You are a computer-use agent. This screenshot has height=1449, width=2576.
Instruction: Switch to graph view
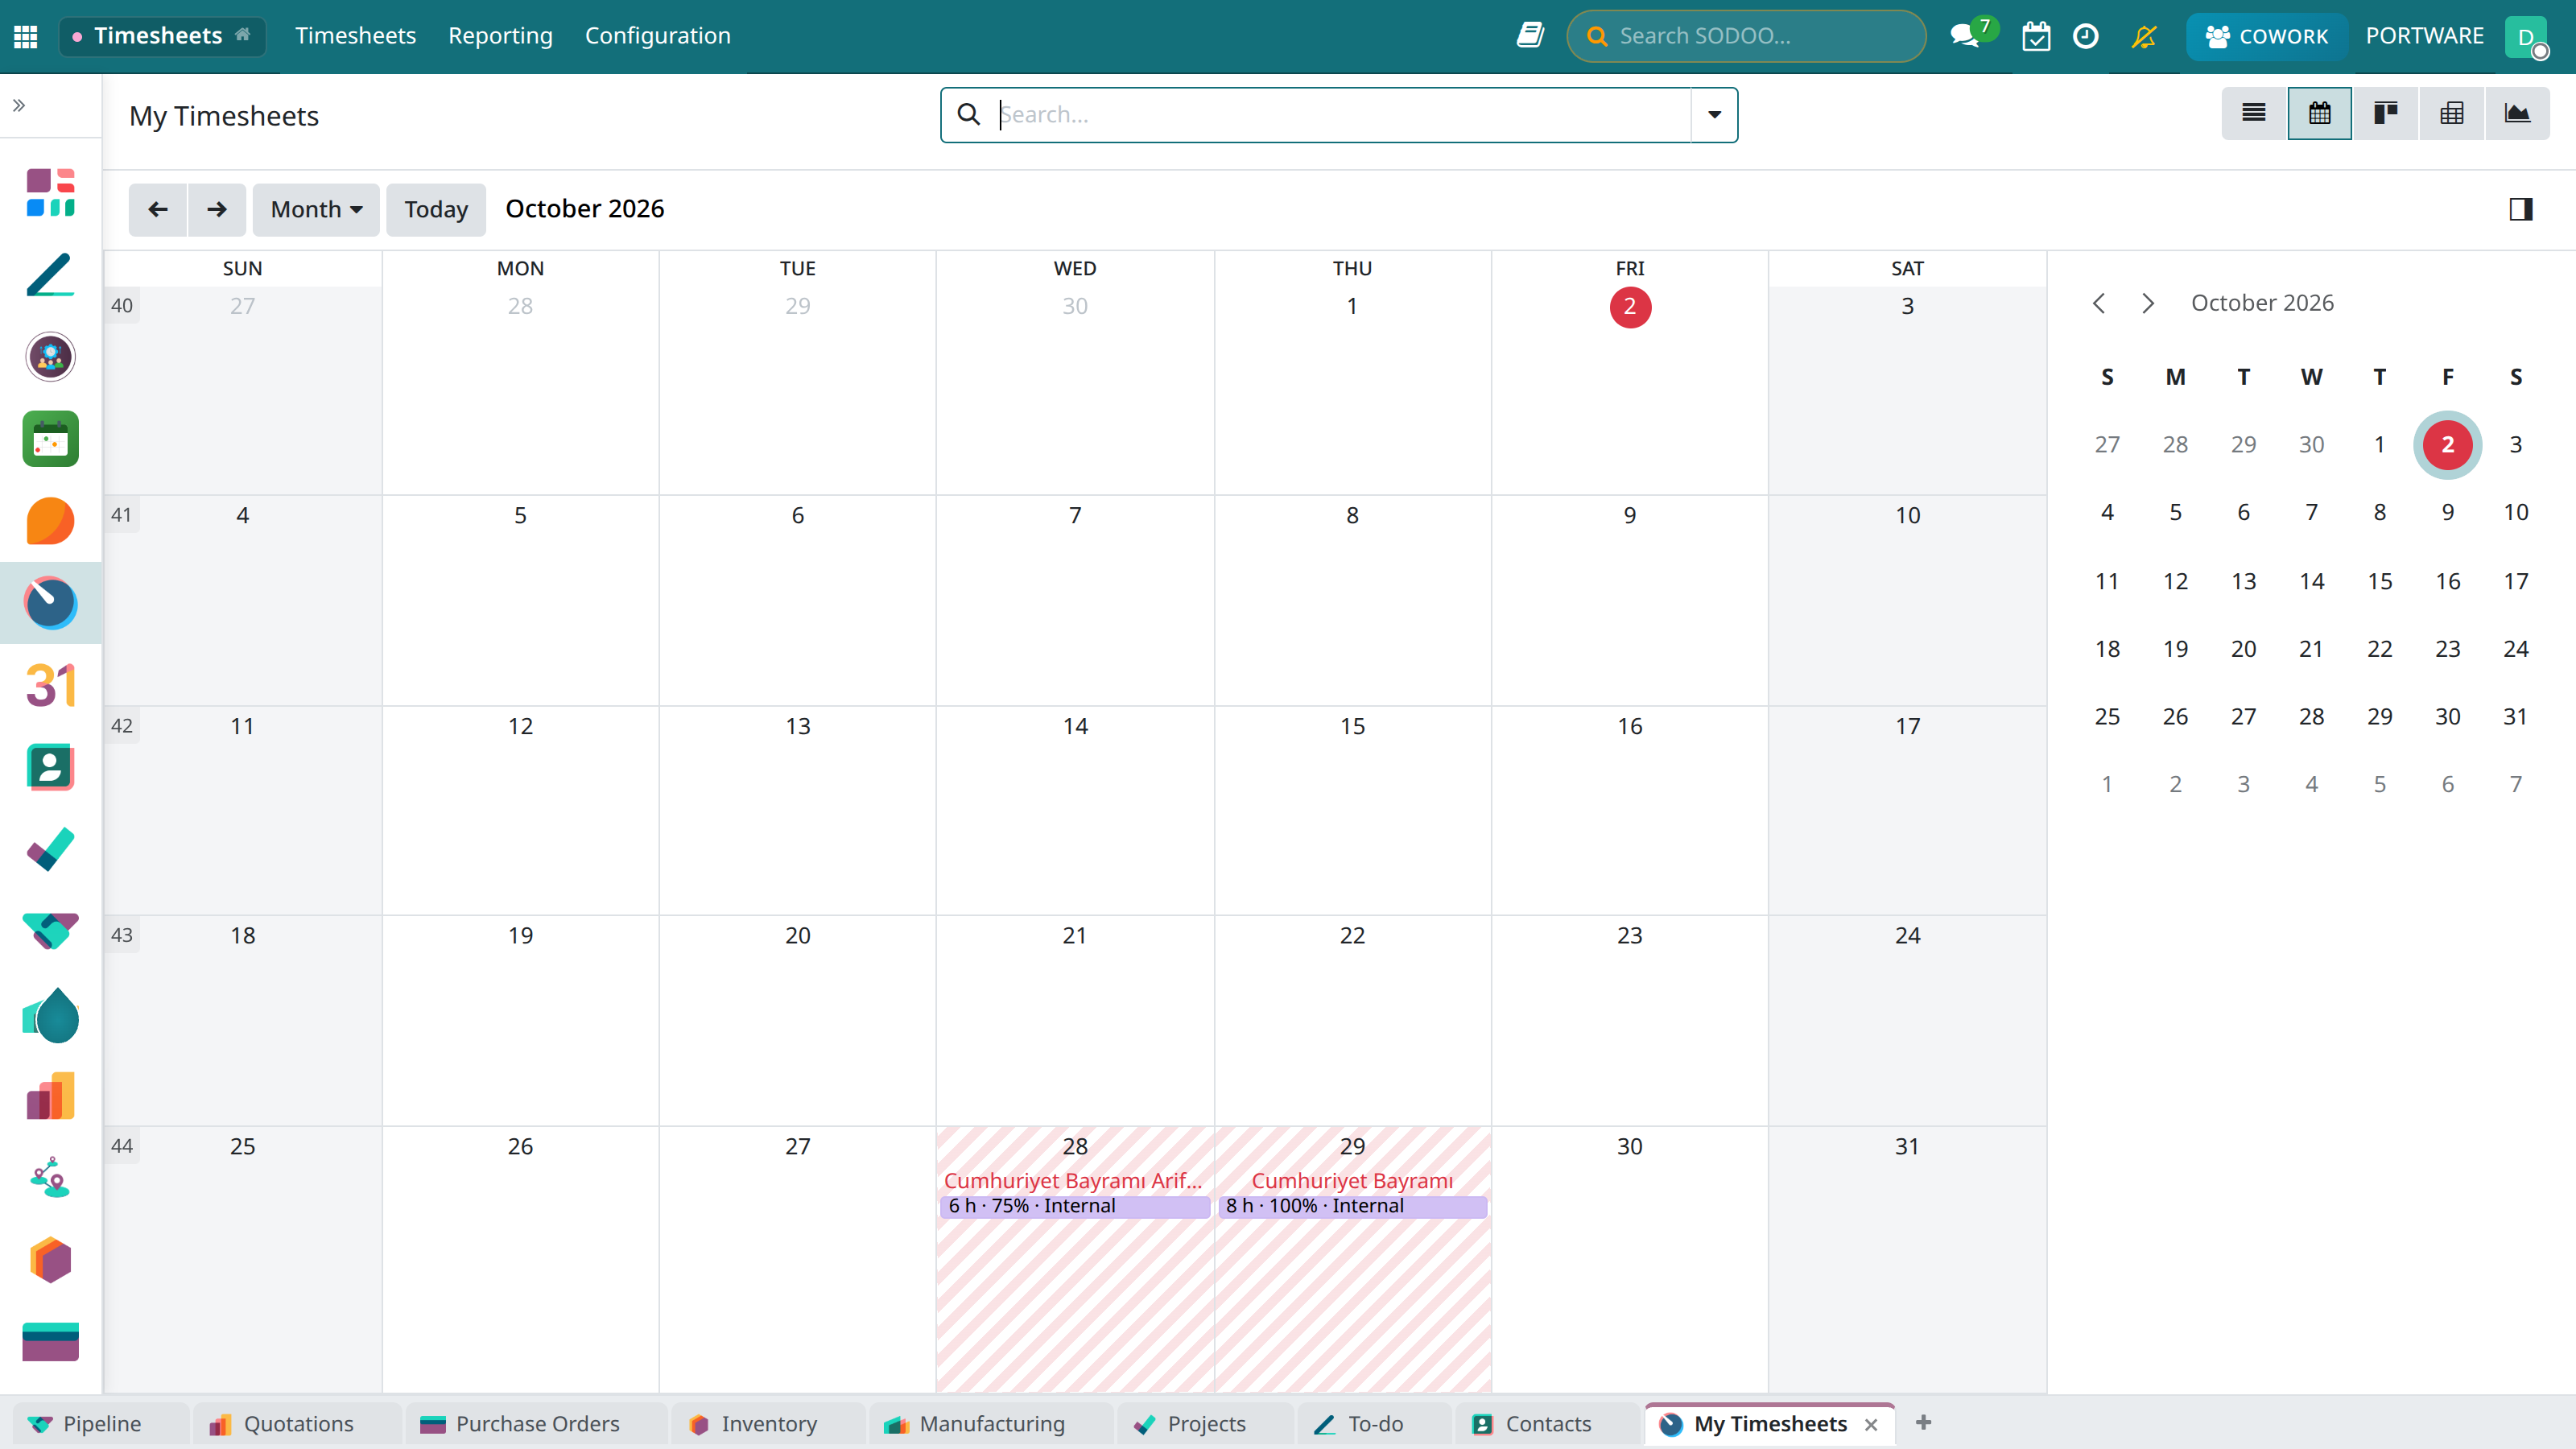point(2517,113)
